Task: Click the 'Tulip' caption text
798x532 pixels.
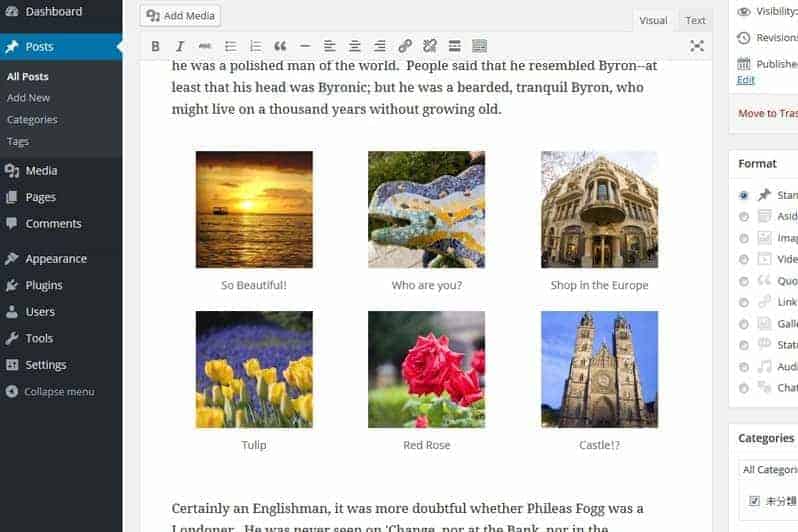Action: [254, 445]
